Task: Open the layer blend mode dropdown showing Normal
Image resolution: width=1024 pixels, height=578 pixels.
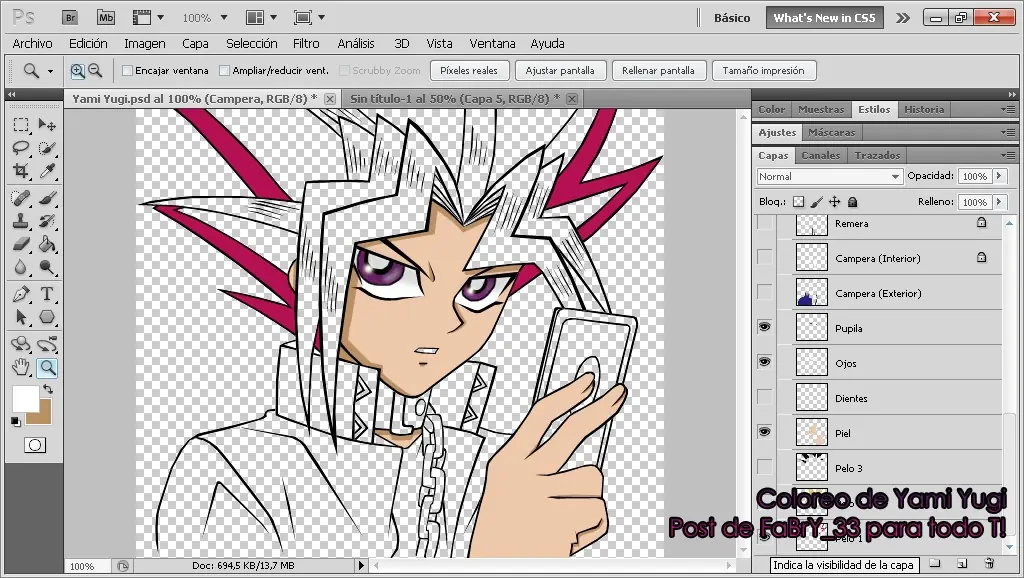Action: [x=828, y=176]
